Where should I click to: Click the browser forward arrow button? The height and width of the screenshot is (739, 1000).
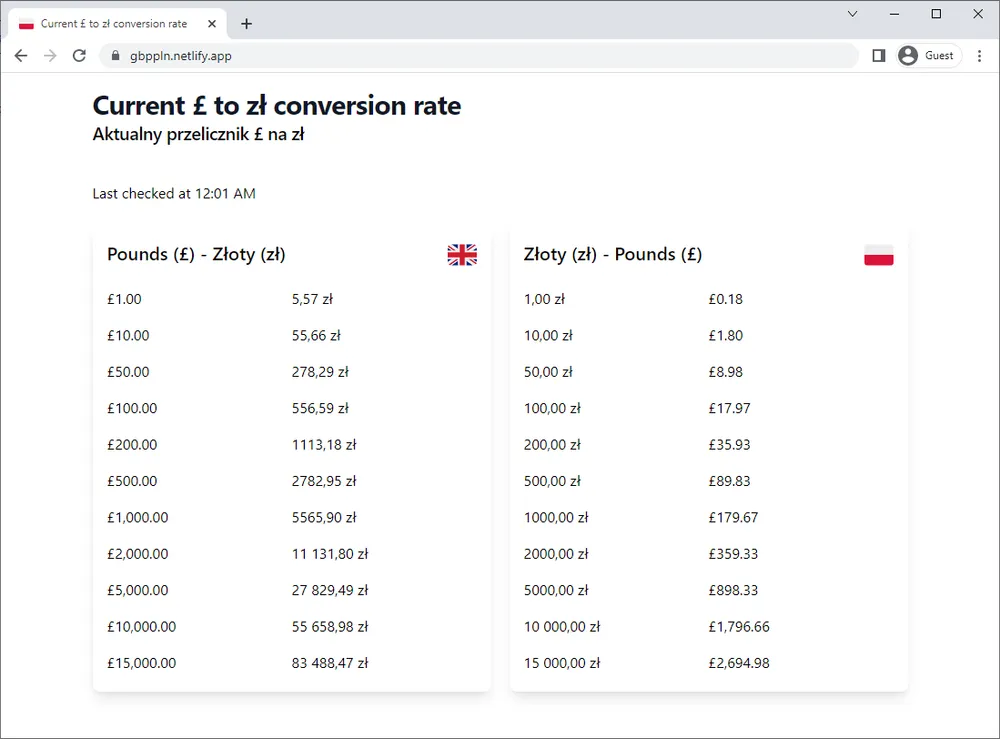pos(50,56)
